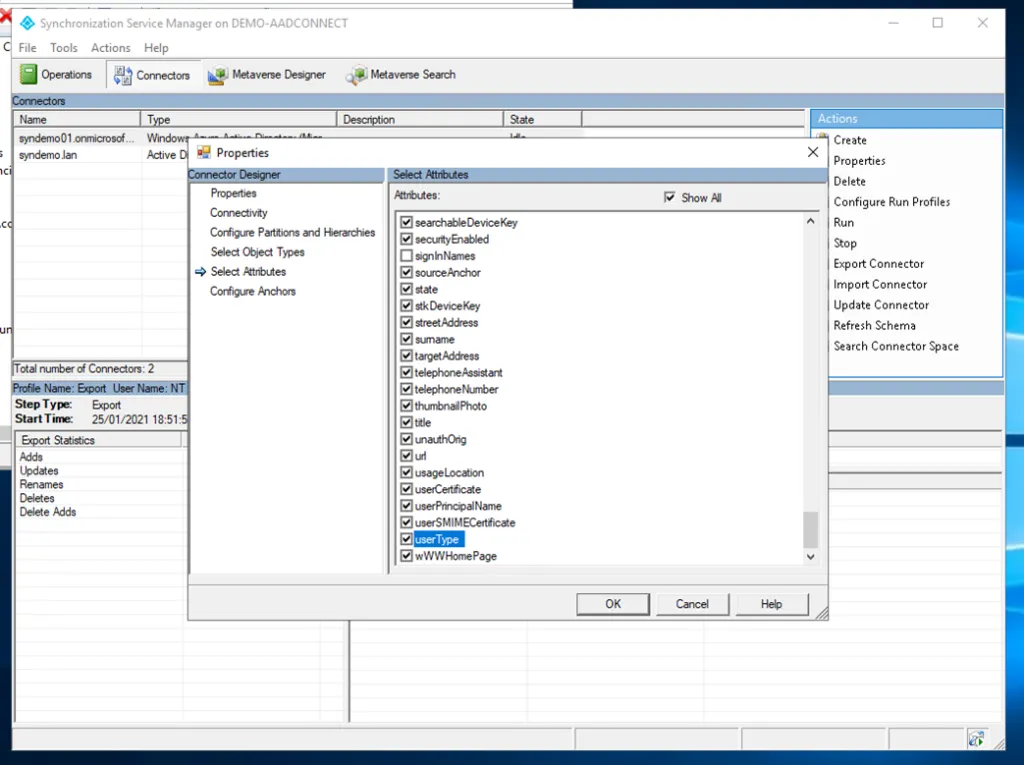Click the Properties dialog title icon
Viewport: 1024px width, 765px height.
coord(204,153)
